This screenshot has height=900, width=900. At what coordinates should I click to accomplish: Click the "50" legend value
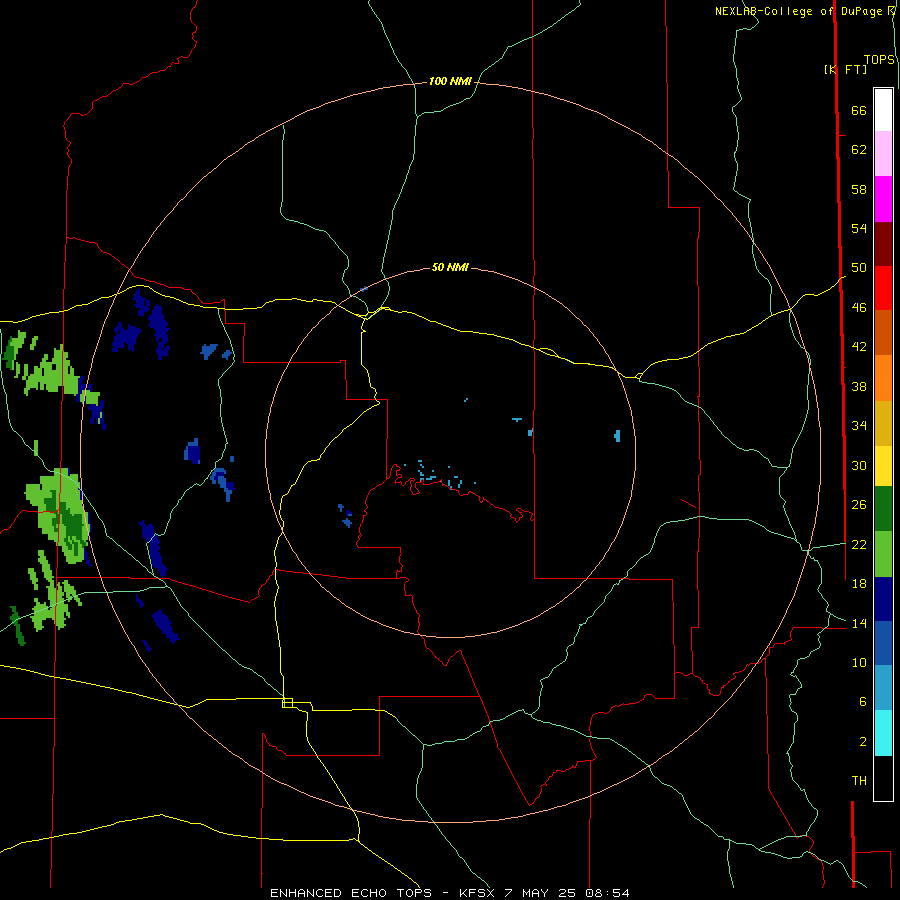point(859,267)
